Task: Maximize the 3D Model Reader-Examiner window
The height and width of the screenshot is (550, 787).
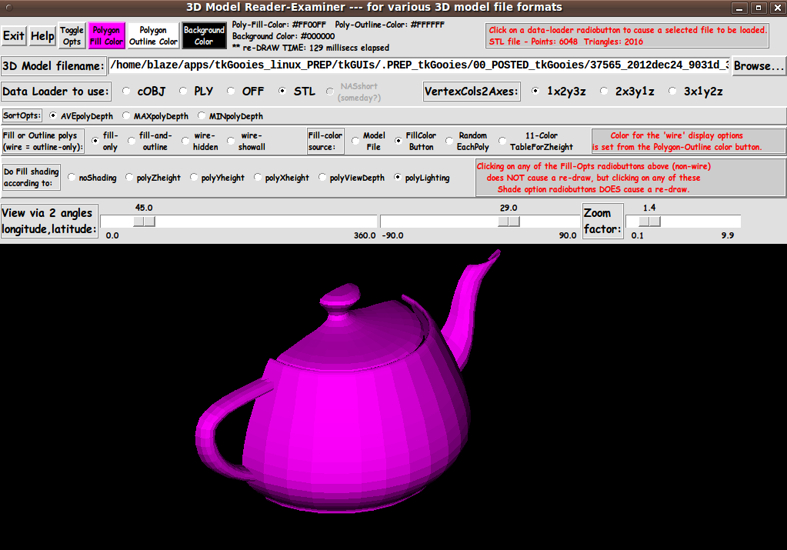Action: (x=758, y=8)
